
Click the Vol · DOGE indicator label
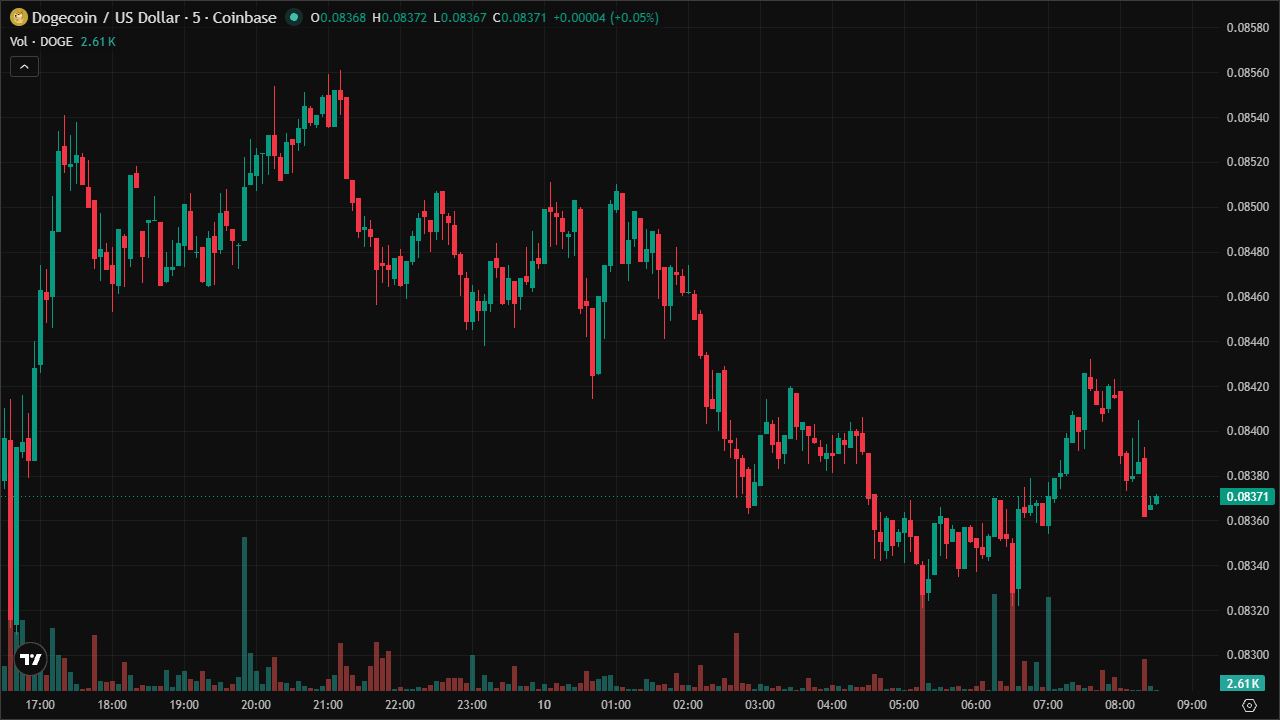pyautogui.click(x=41, y=41)
